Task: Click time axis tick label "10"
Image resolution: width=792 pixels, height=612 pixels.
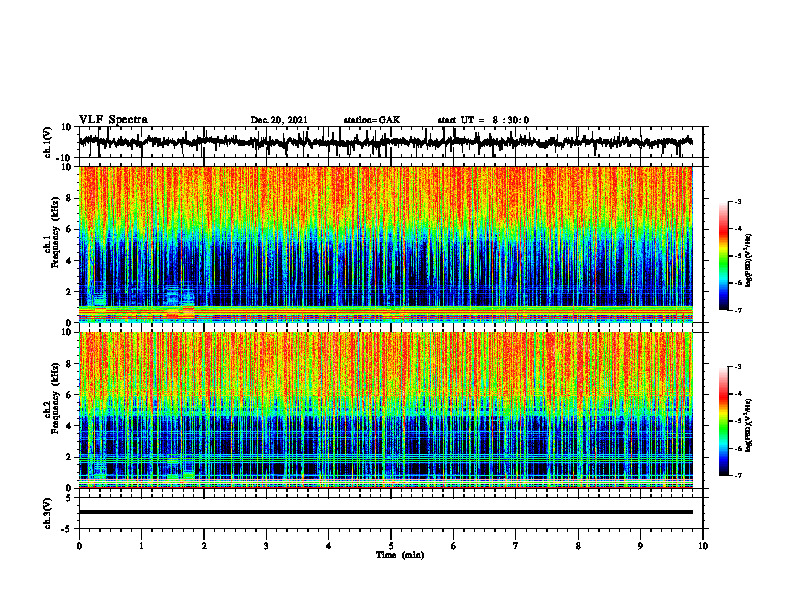Action: click(x=703, y=546)
